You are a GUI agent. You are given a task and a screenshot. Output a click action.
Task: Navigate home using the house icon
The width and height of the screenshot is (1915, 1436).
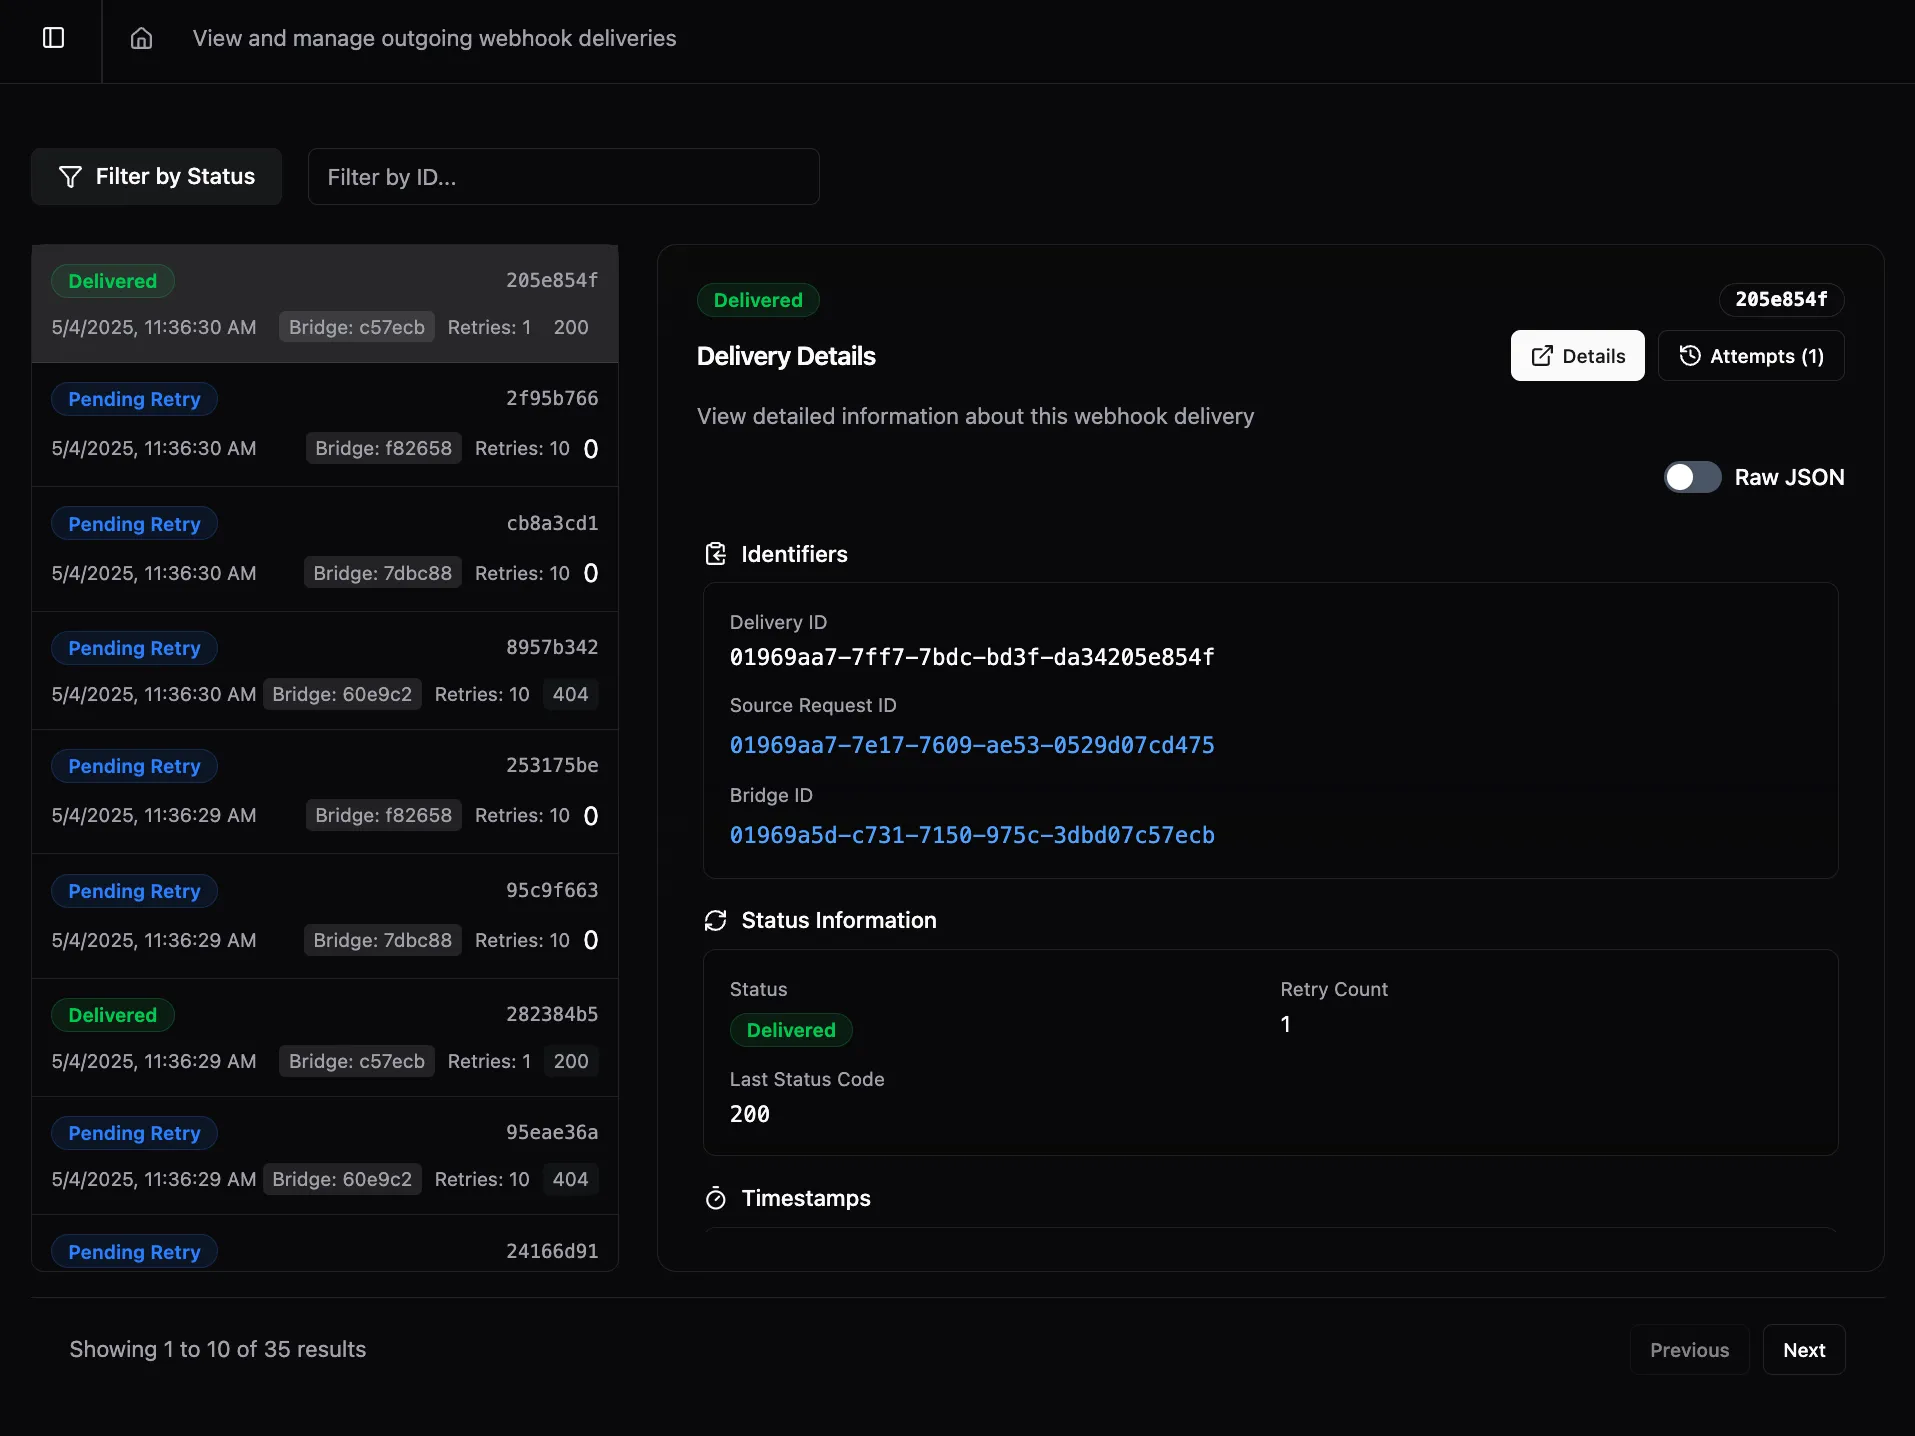pyautogui.click(x=140, y=38)
